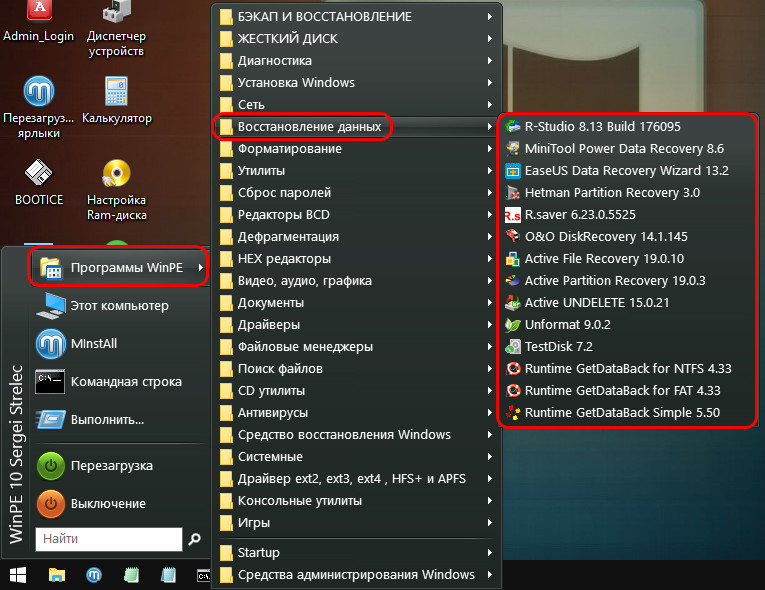The height and width of the screenshot is (590, 765).
Task: Click the Перезагрузить ярлыки desktop icon
Action: pos(39,107)
